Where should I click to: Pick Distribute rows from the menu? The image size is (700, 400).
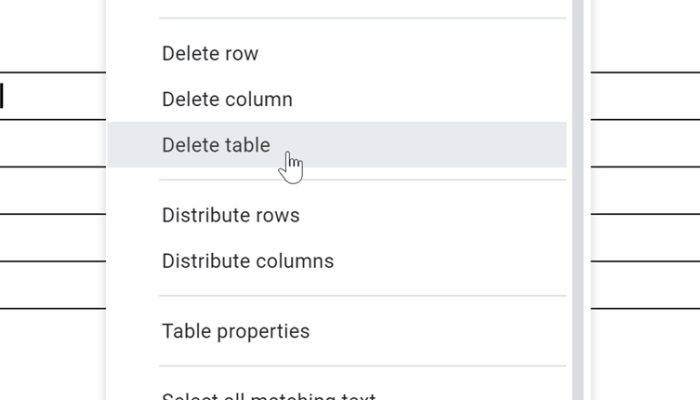[x=230, y=216]
